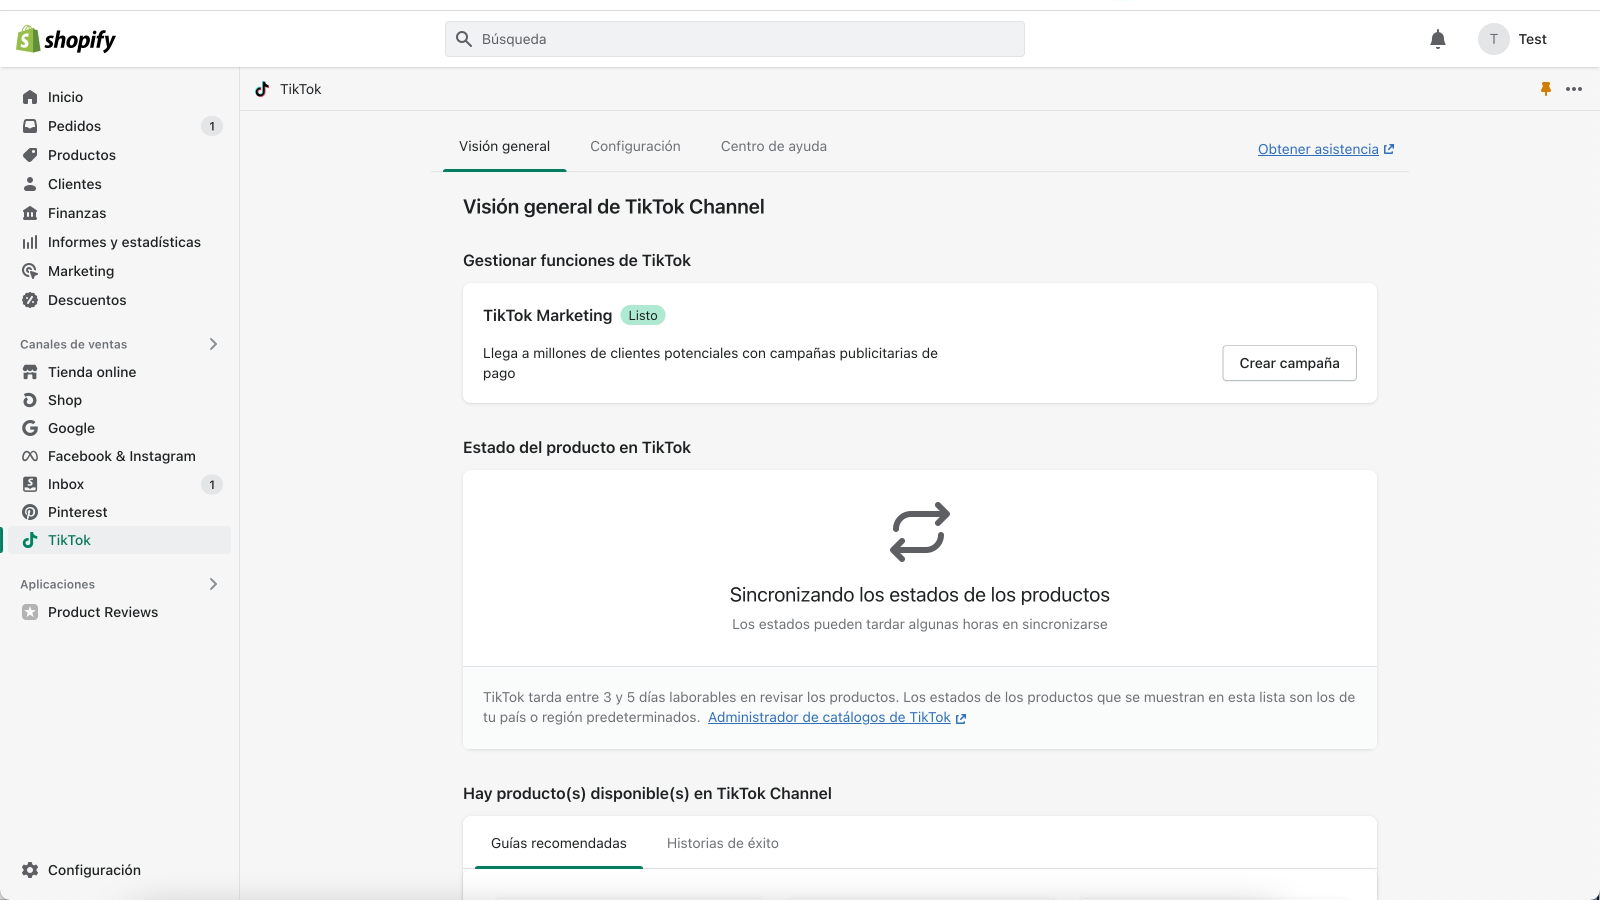Click external link icon beside Obtener asistencia
Screen dimensions: 1600x900
[1389, 149]
